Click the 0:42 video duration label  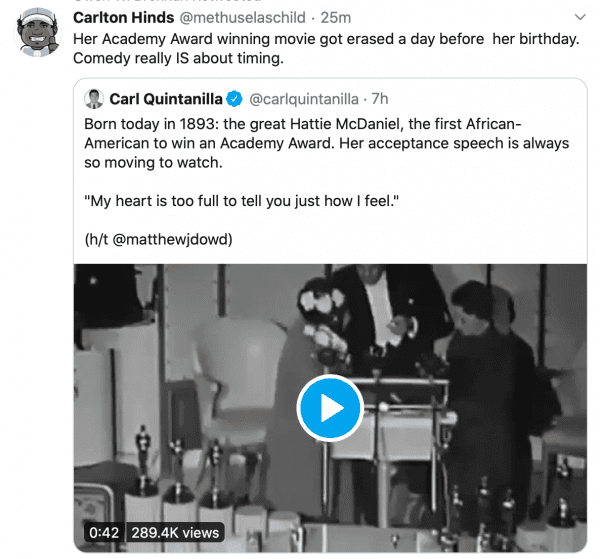click(x=104, y=533)
